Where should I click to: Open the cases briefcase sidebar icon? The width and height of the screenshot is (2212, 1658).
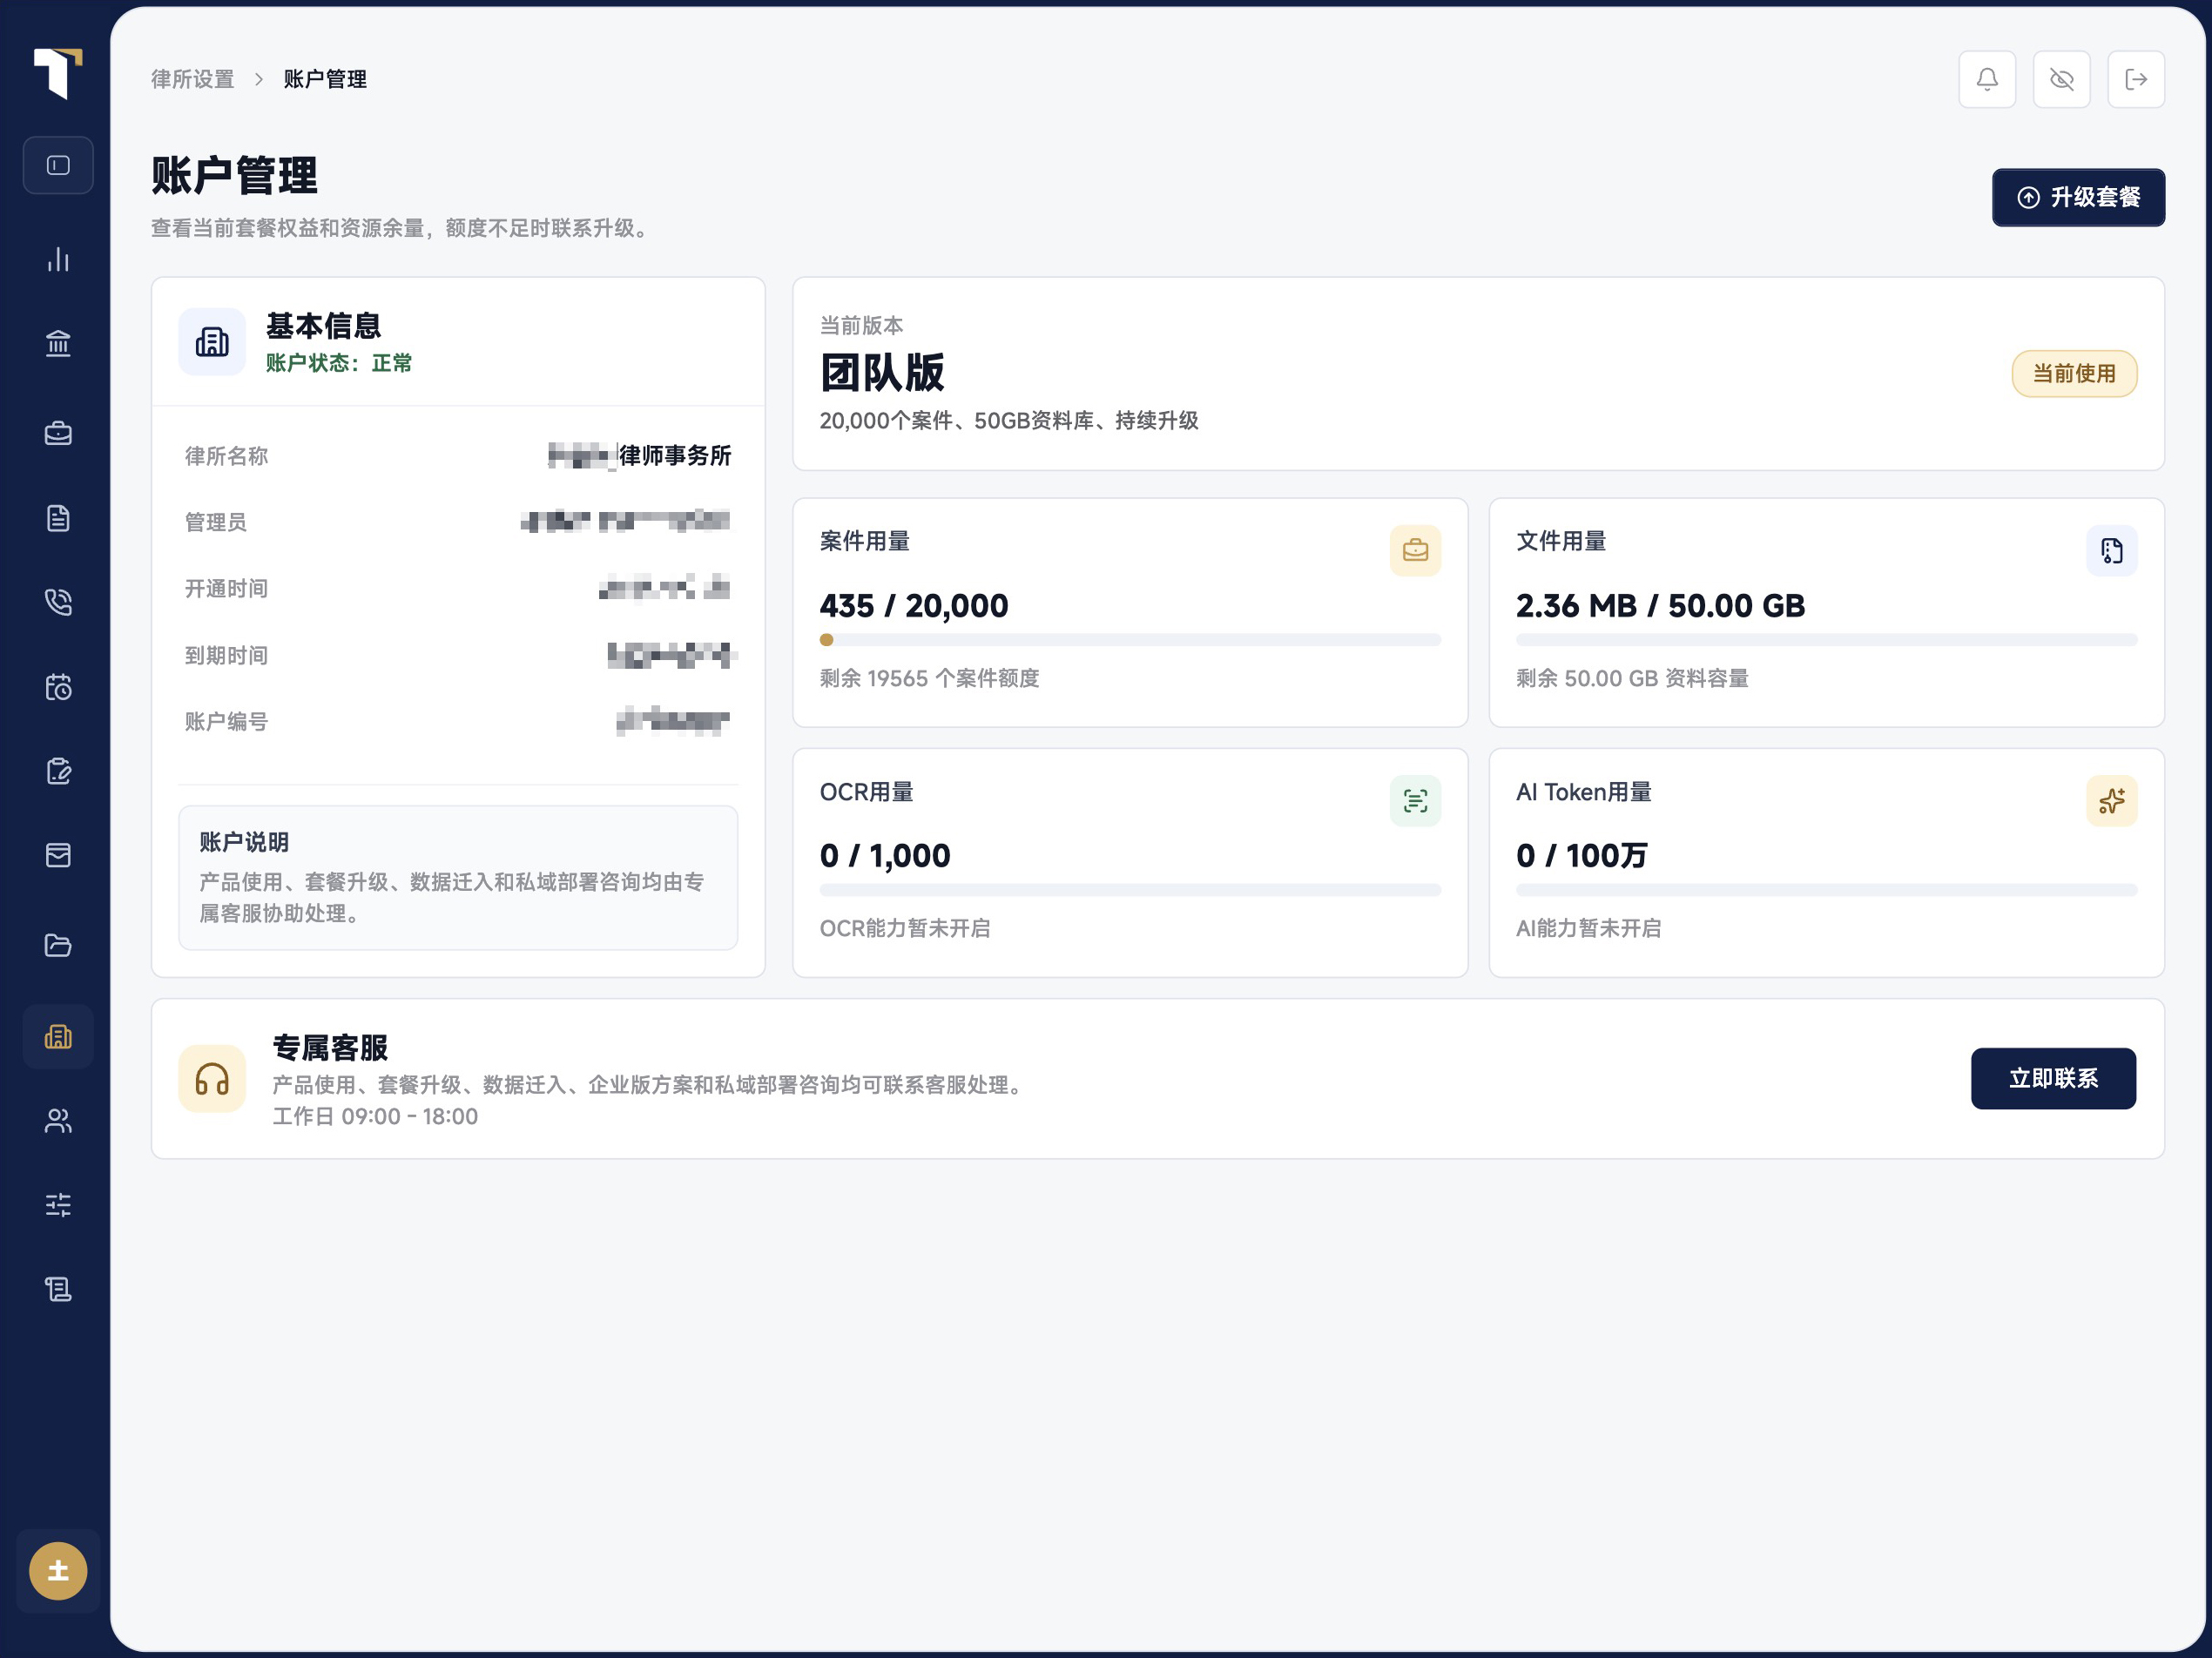point(58,432)
